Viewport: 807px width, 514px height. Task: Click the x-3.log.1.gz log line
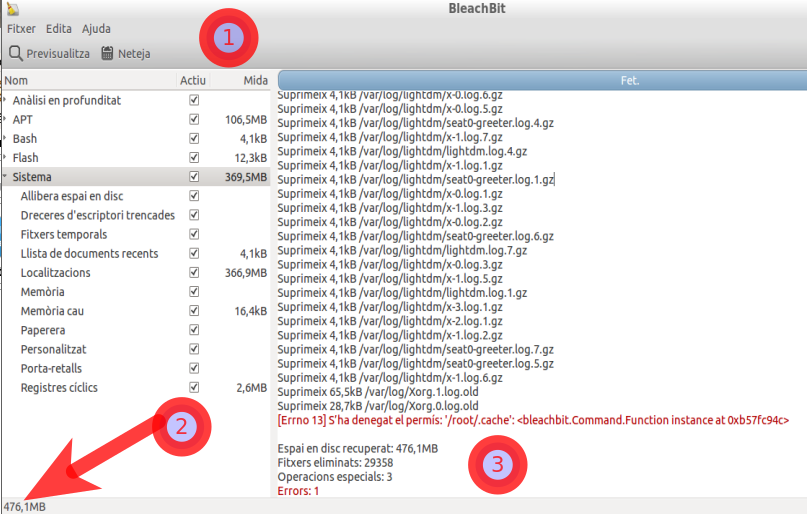pyautogui.click(x=390, y=307)
